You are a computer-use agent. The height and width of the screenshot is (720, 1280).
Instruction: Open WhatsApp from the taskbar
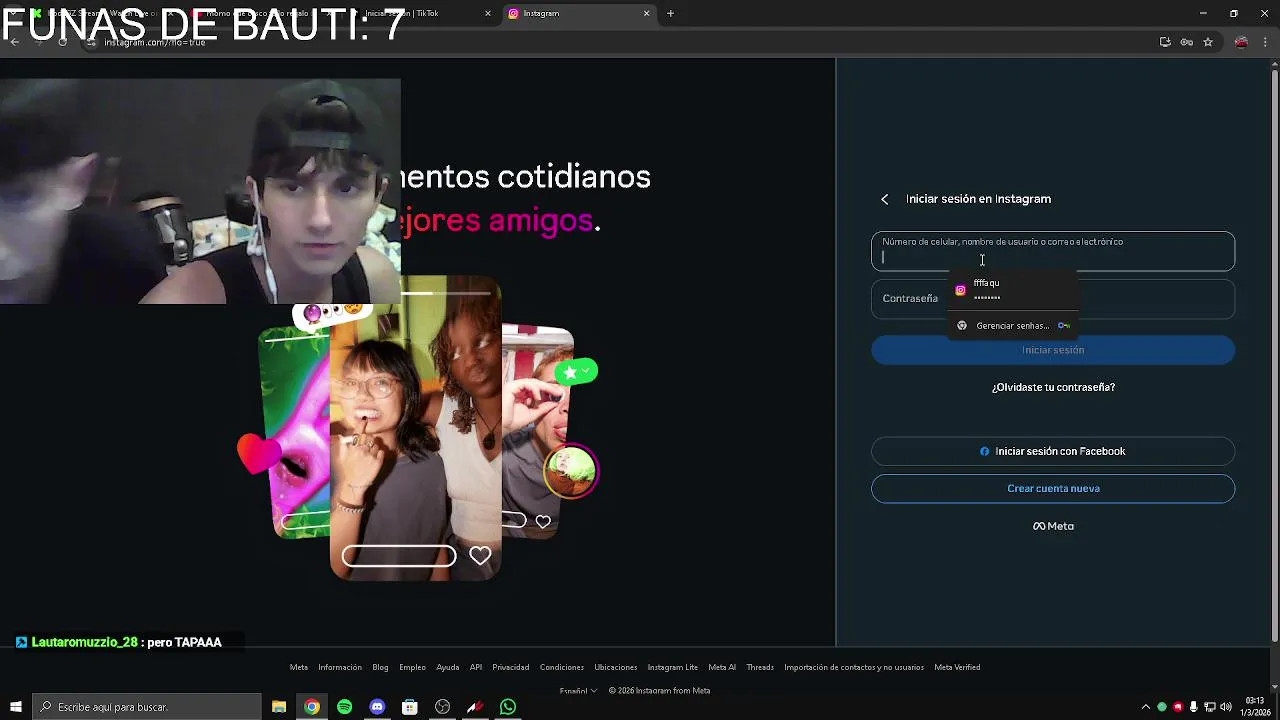coord(508,707)
